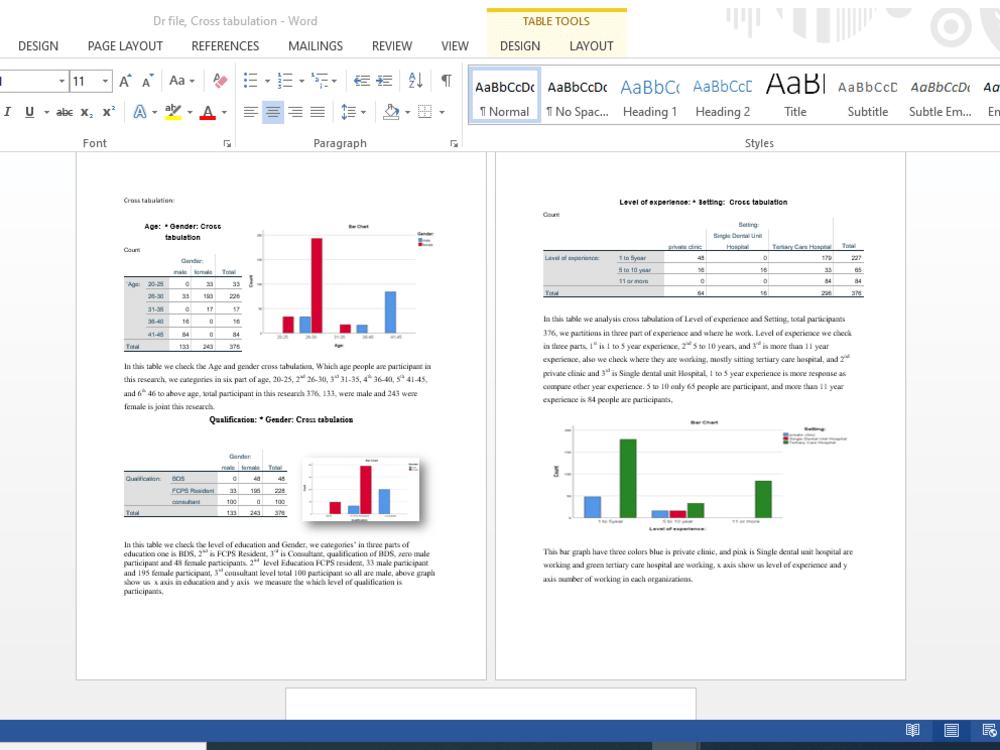Align text left

[251, 112]
